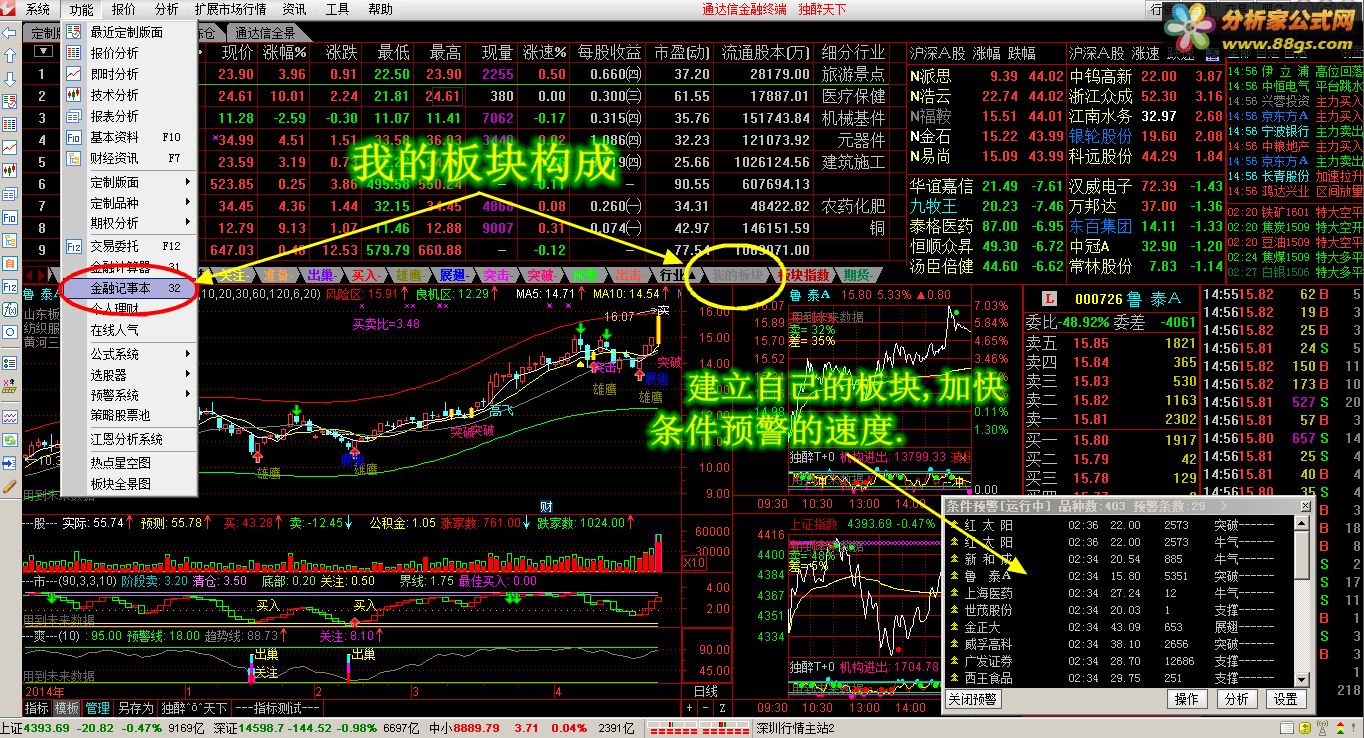Open the 扩展市场行情 menu
Image resolution: width=1364 pixels, height=738 pixels.
click(x=230, y=9)
